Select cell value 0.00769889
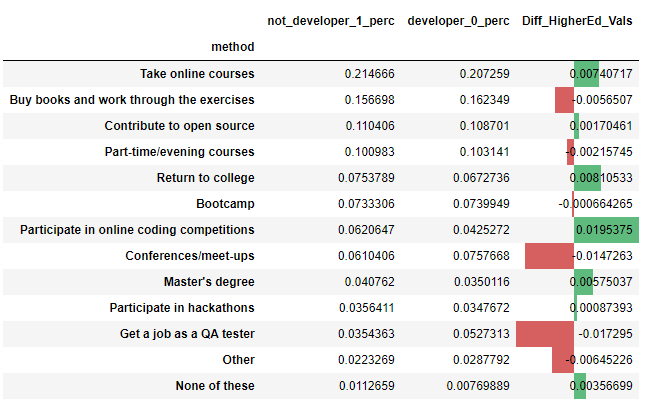647x403 pixels. 478,385
